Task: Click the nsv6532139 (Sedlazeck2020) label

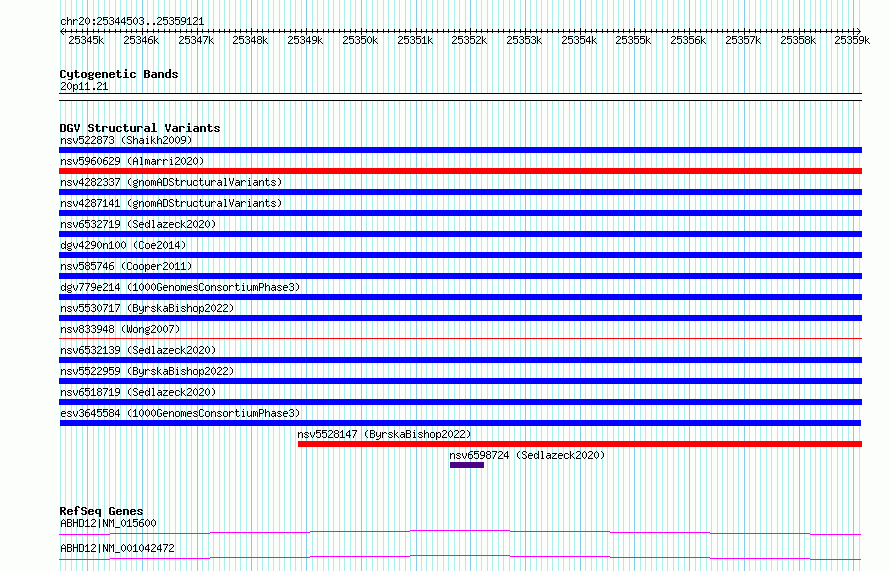Action: tap(138, 350)
